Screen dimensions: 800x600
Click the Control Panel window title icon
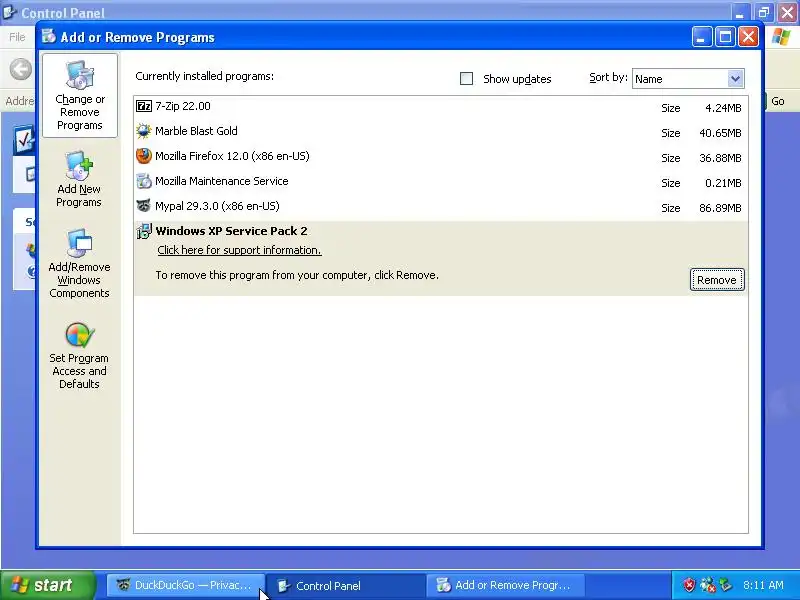click(x=9, y=12)
